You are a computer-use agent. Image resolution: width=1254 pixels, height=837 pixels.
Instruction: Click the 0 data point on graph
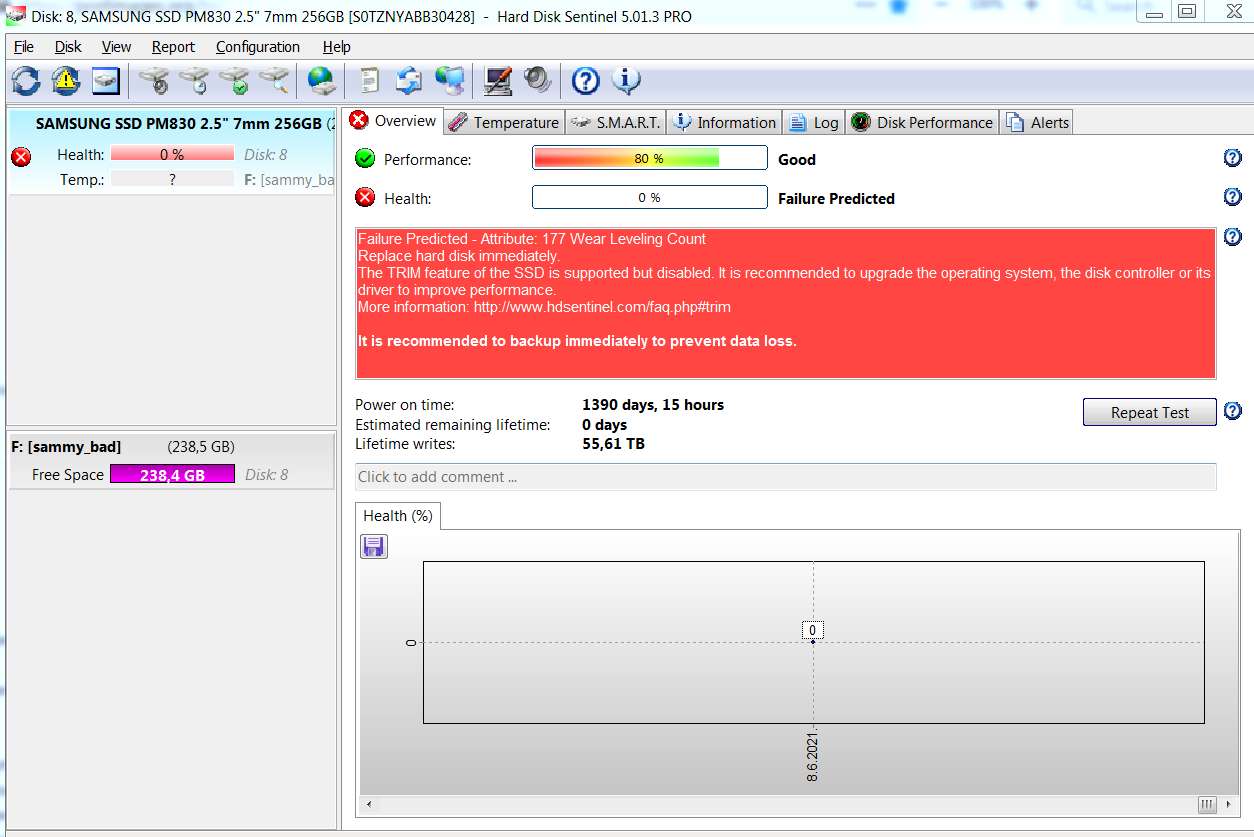pos(813,641)
